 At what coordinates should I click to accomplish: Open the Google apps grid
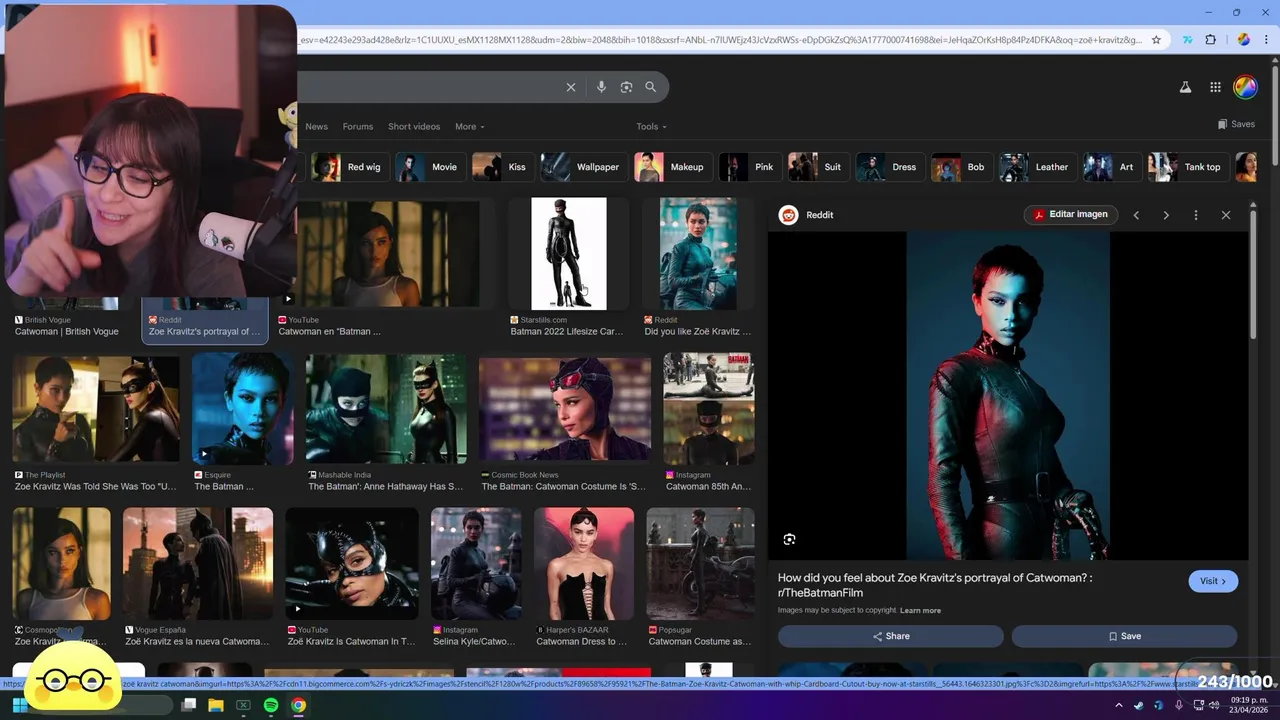[1215, 87]
